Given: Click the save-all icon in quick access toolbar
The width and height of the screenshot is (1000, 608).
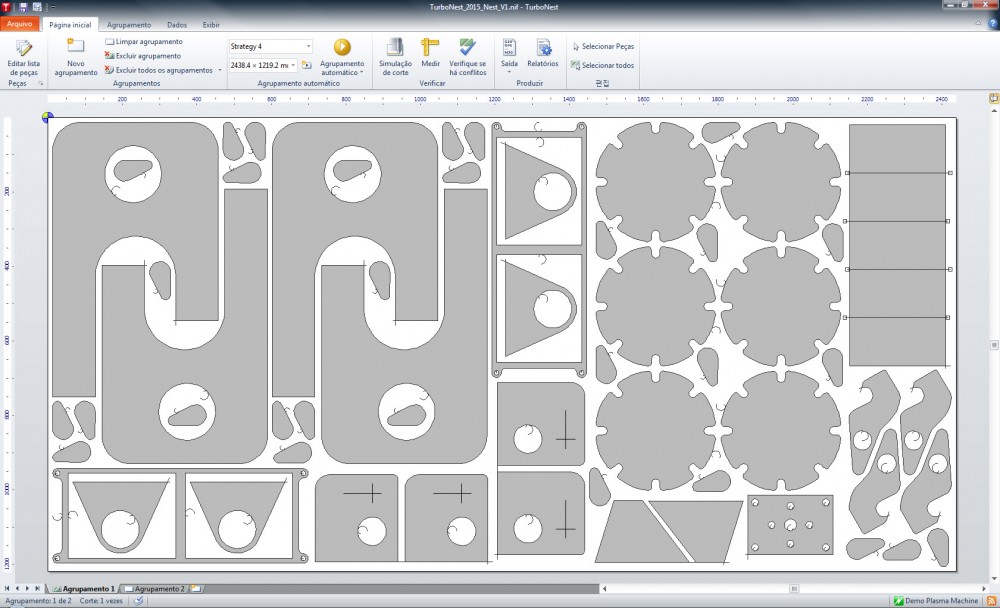Looking at the screenshot, I should pyautogui.click(x=37, y=7).
